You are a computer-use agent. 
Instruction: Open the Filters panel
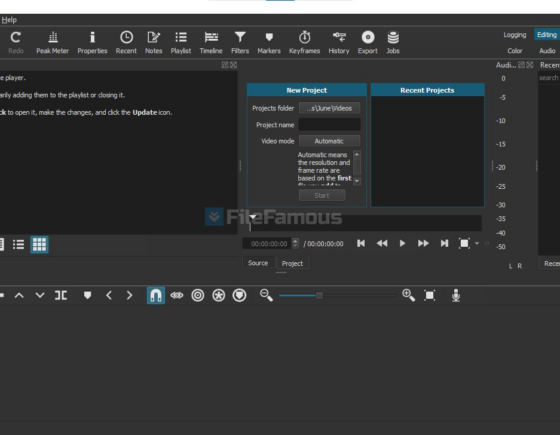240,42
